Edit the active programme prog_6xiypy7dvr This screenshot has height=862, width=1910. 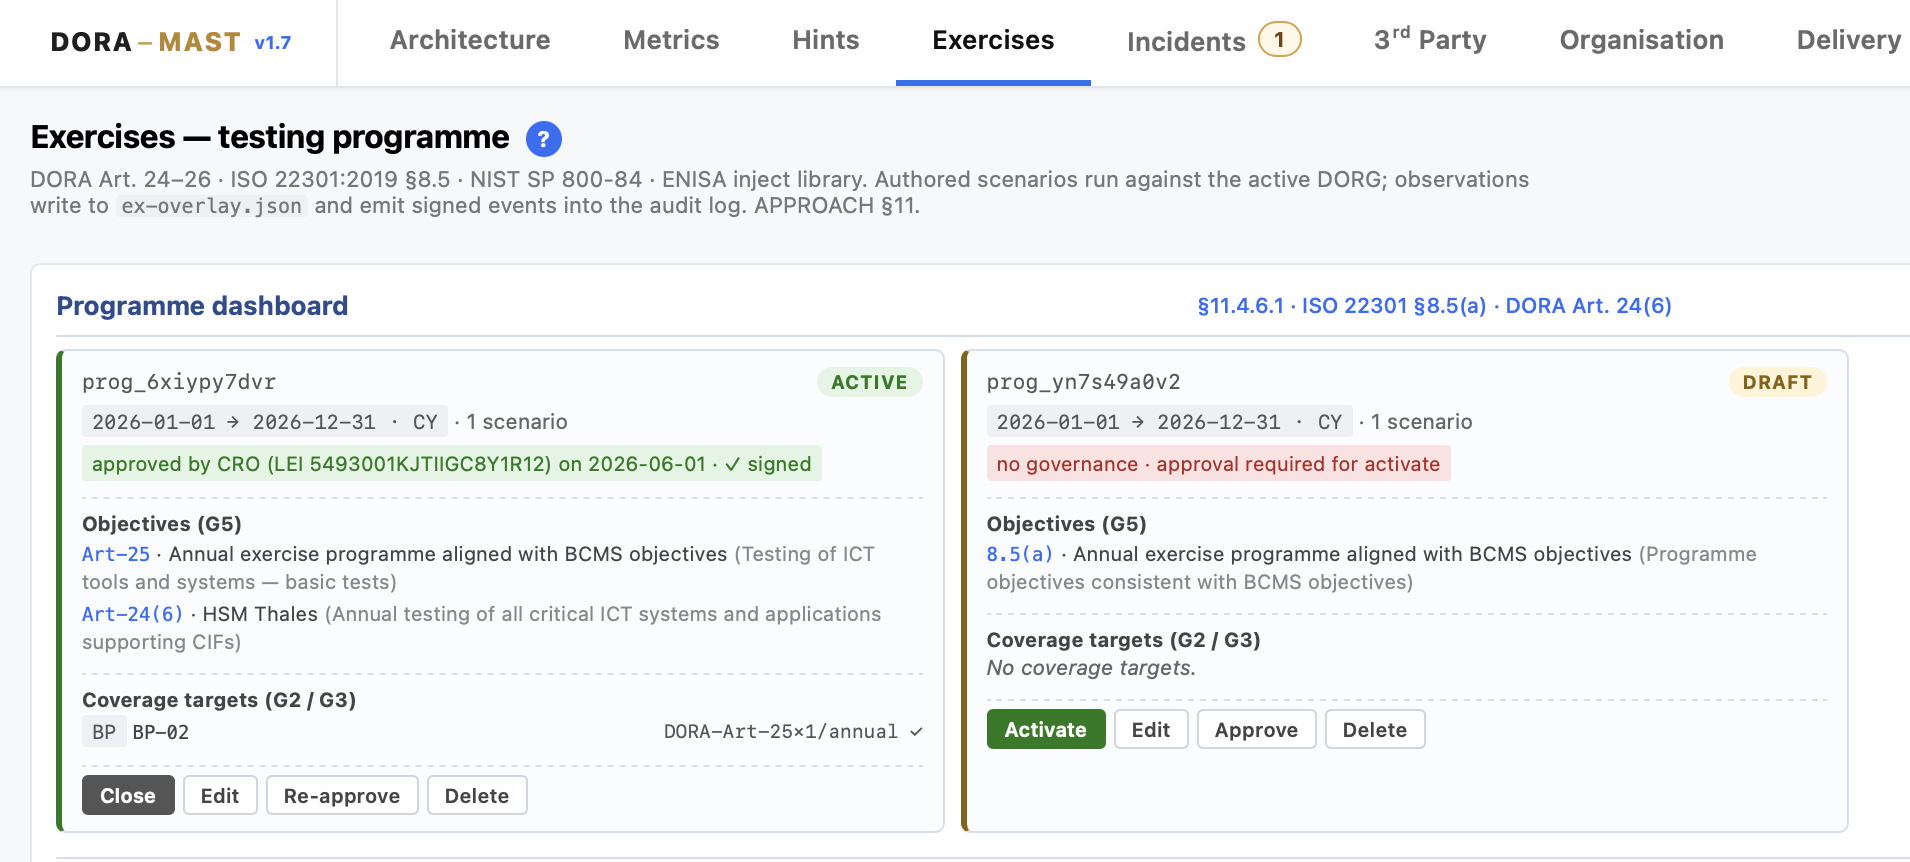(220, 795)
